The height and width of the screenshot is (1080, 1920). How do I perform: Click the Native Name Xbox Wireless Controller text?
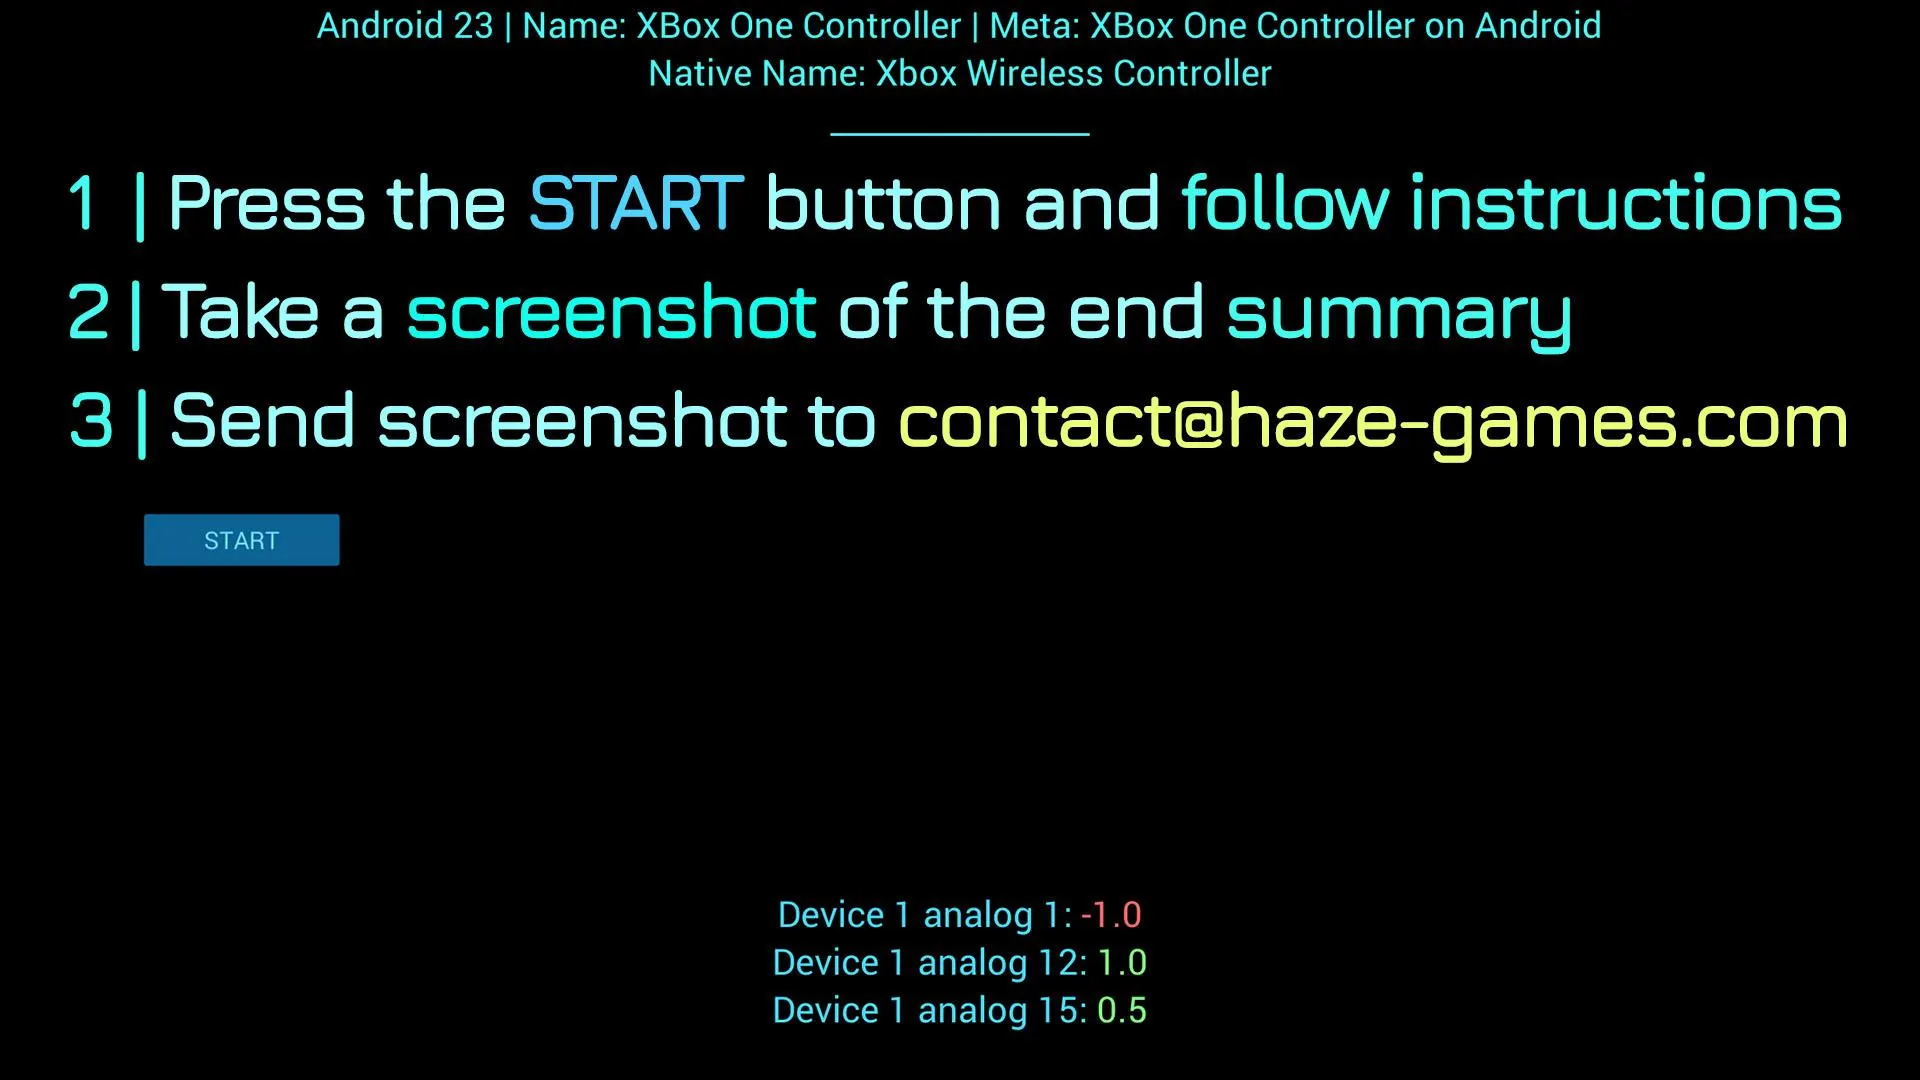click(x=960, y=74)
